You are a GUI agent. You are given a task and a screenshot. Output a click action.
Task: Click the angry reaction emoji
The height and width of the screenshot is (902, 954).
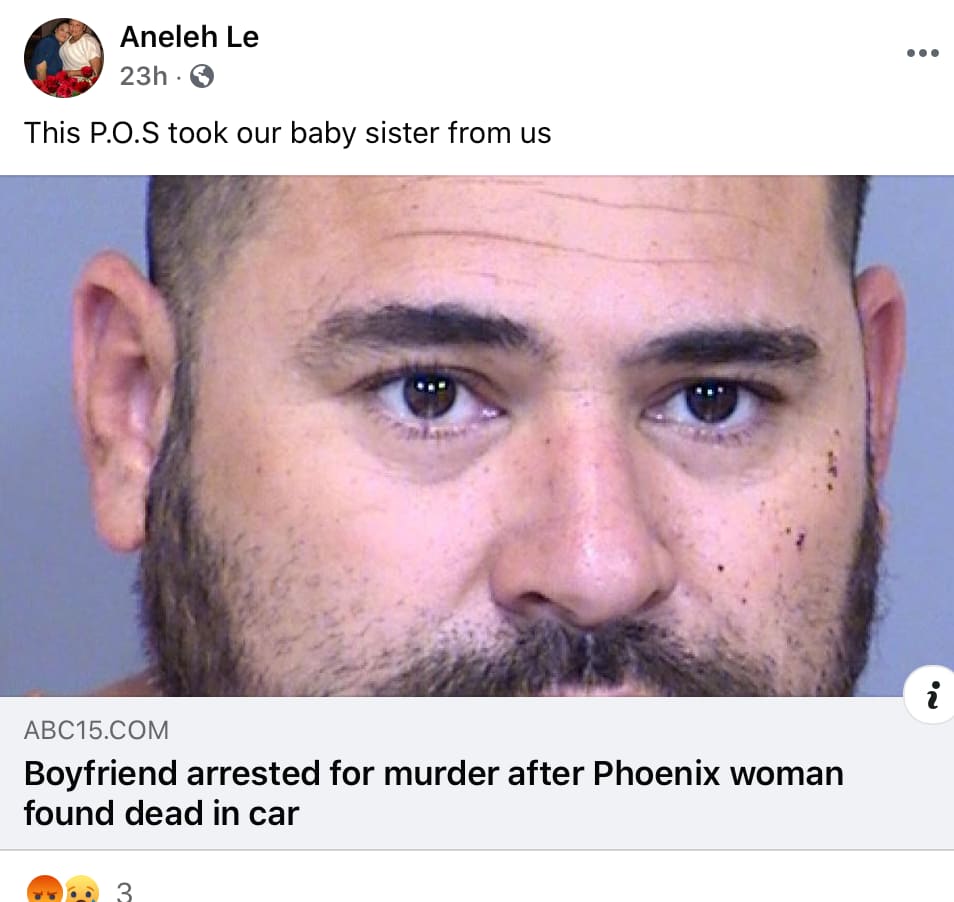[x=45, y=889]
